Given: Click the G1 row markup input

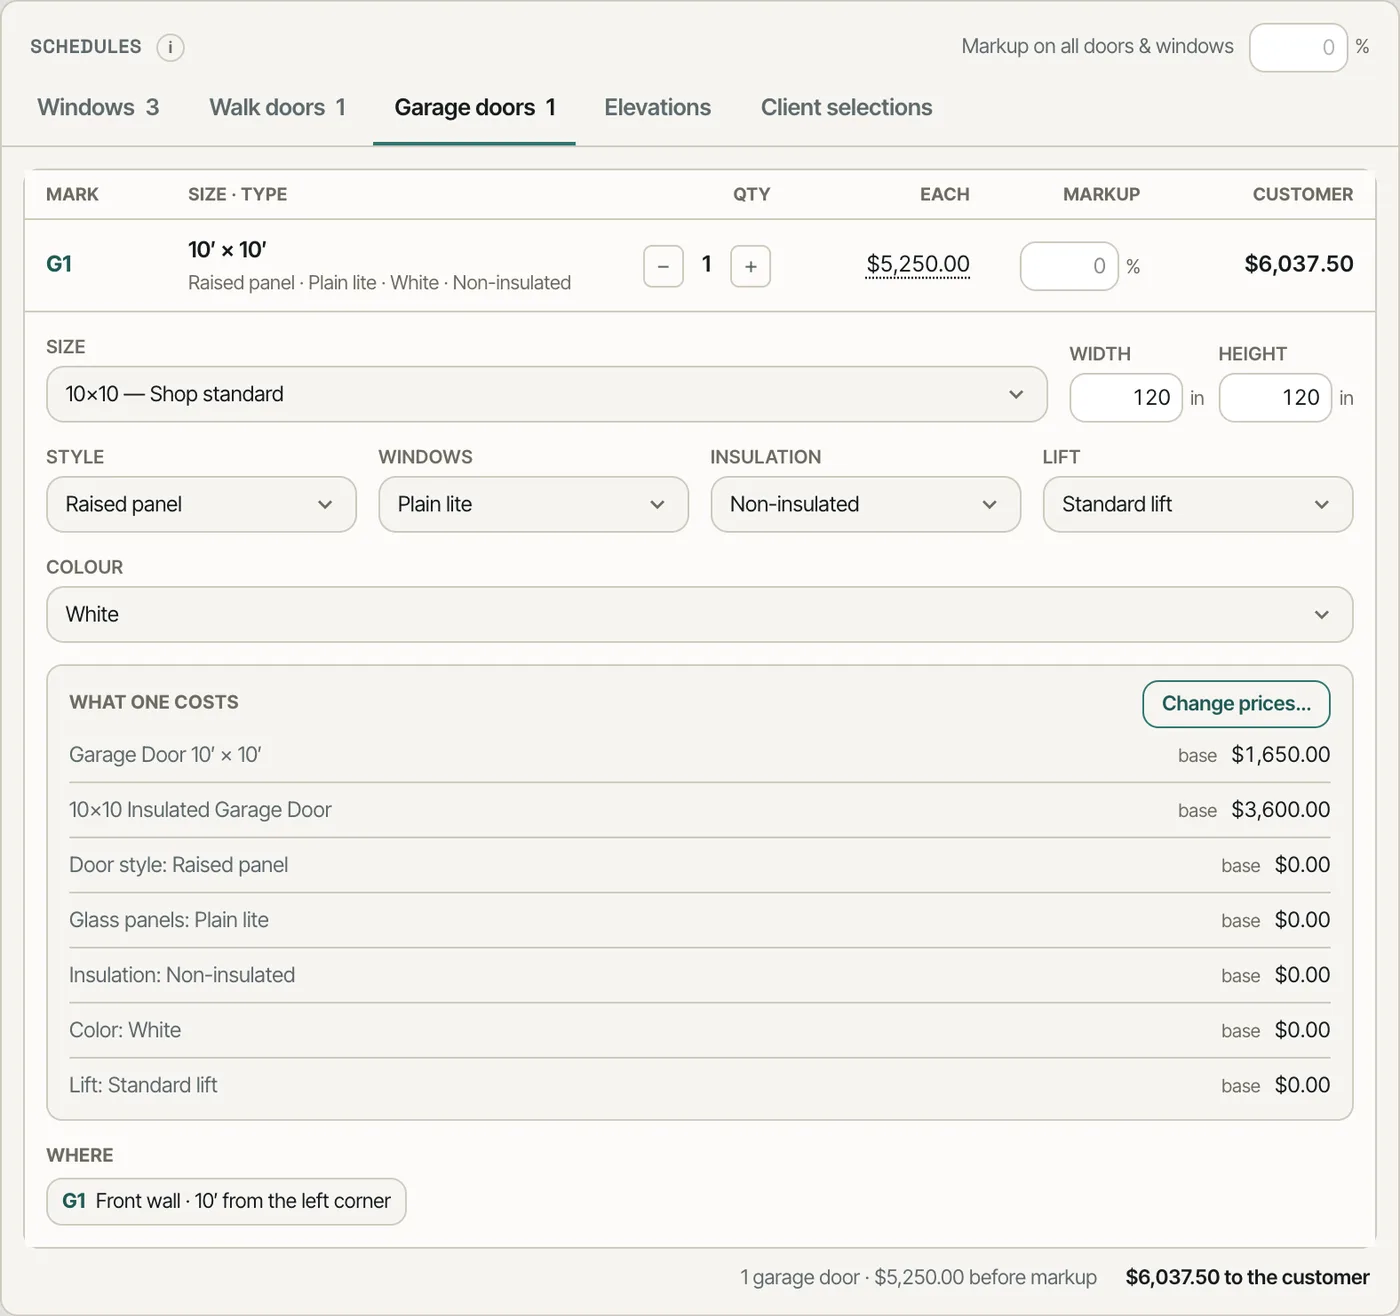Looking at the screenshot, I should (1069, 266).
